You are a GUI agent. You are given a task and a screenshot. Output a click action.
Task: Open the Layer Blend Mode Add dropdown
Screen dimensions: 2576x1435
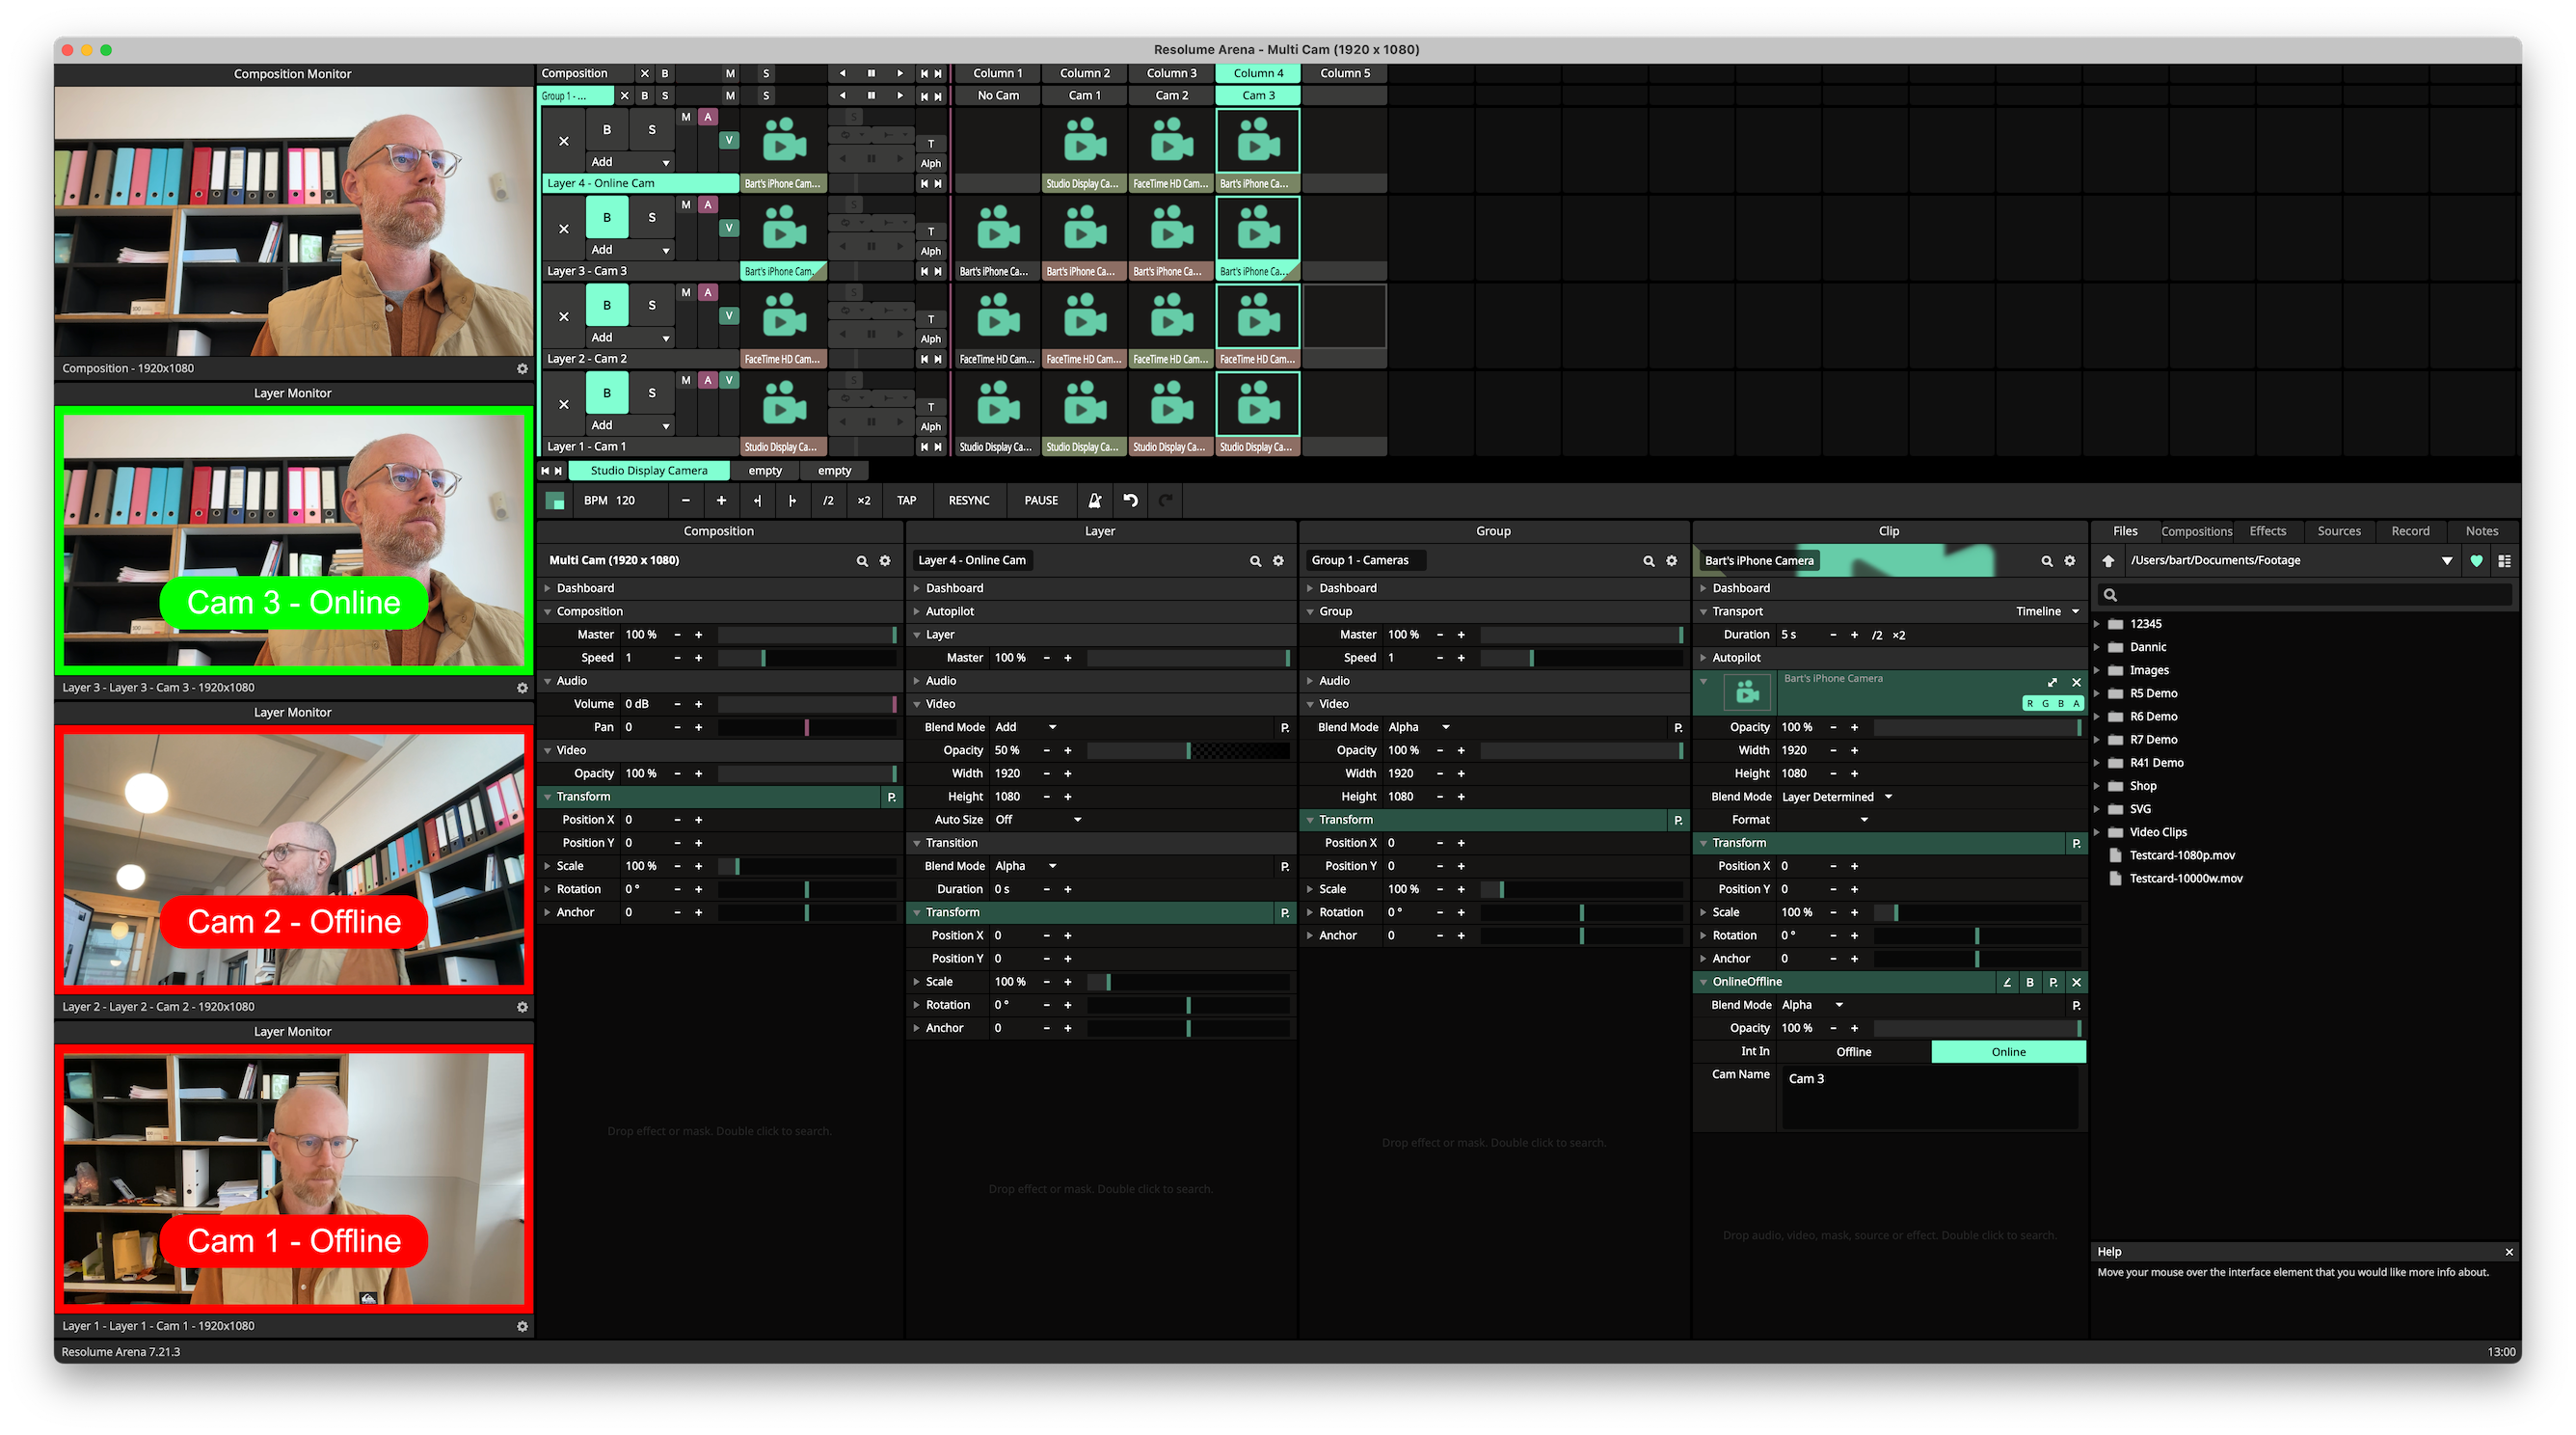tap(1026, 727)
